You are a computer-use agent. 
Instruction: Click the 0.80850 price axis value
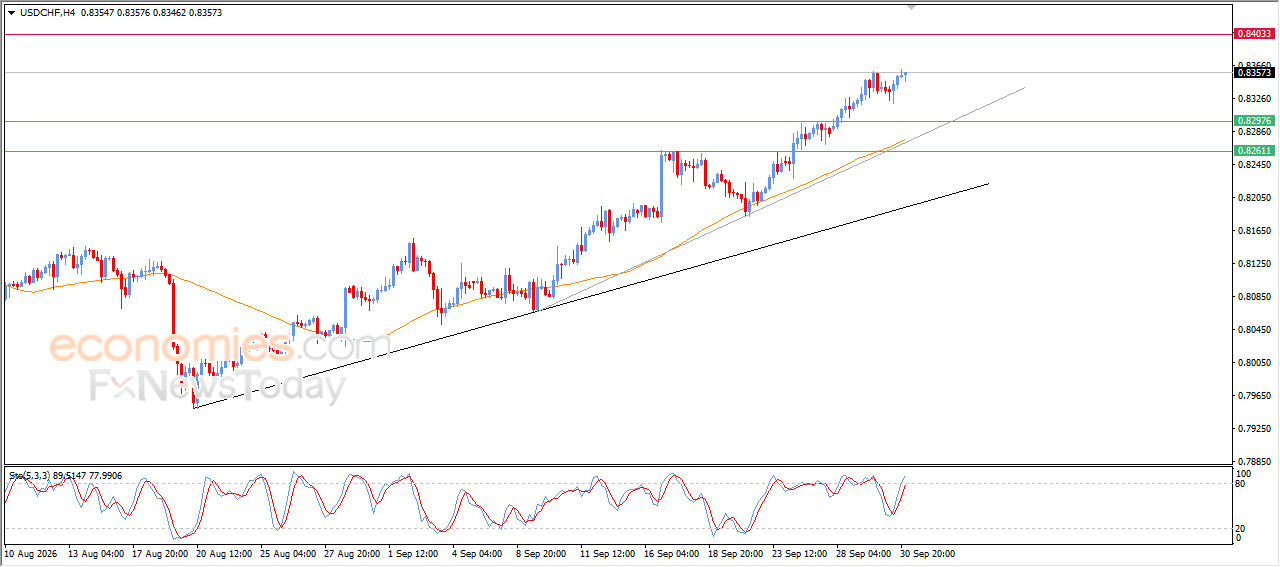tap(1255, 297)
